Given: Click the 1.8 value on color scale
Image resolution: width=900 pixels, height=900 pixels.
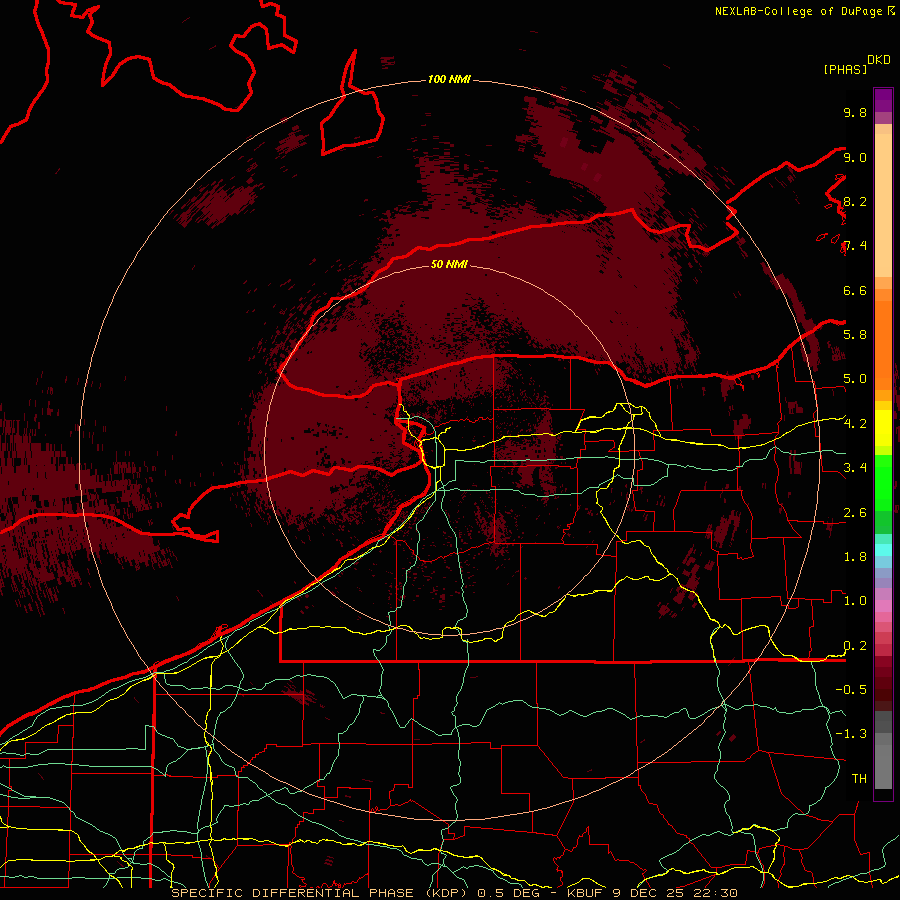Looking at the screenshot, I should click(x=855, y=556).
